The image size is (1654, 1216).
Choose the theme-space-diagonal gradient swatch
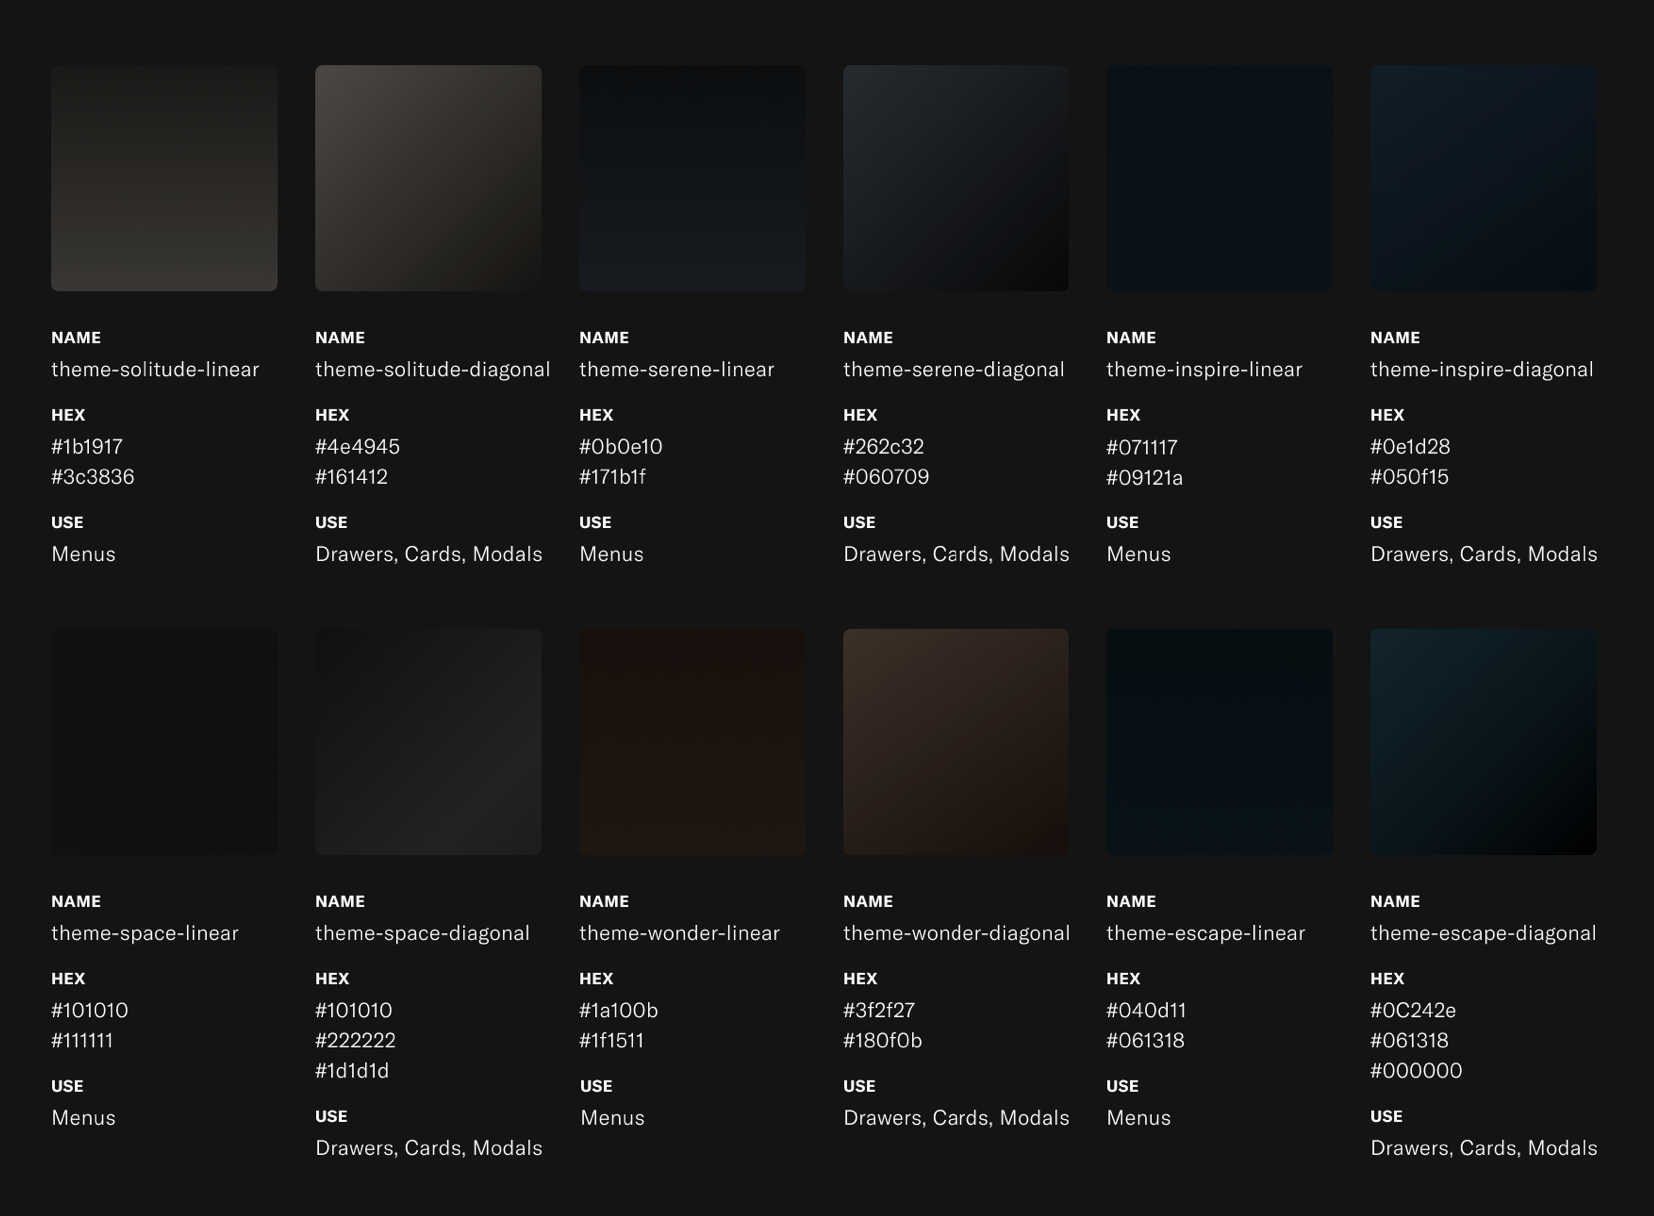click(428, 742)
